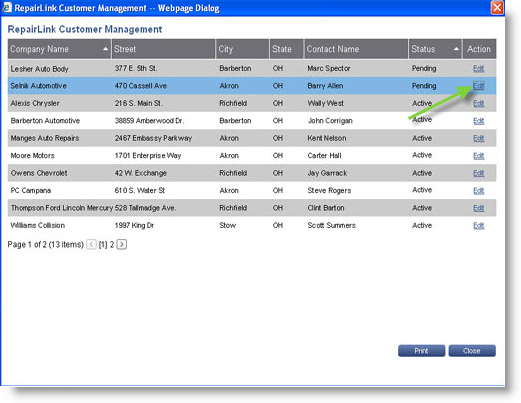
Task: Click the Internet Explorer icon in title bar
Action: click(x=7, y=8)
